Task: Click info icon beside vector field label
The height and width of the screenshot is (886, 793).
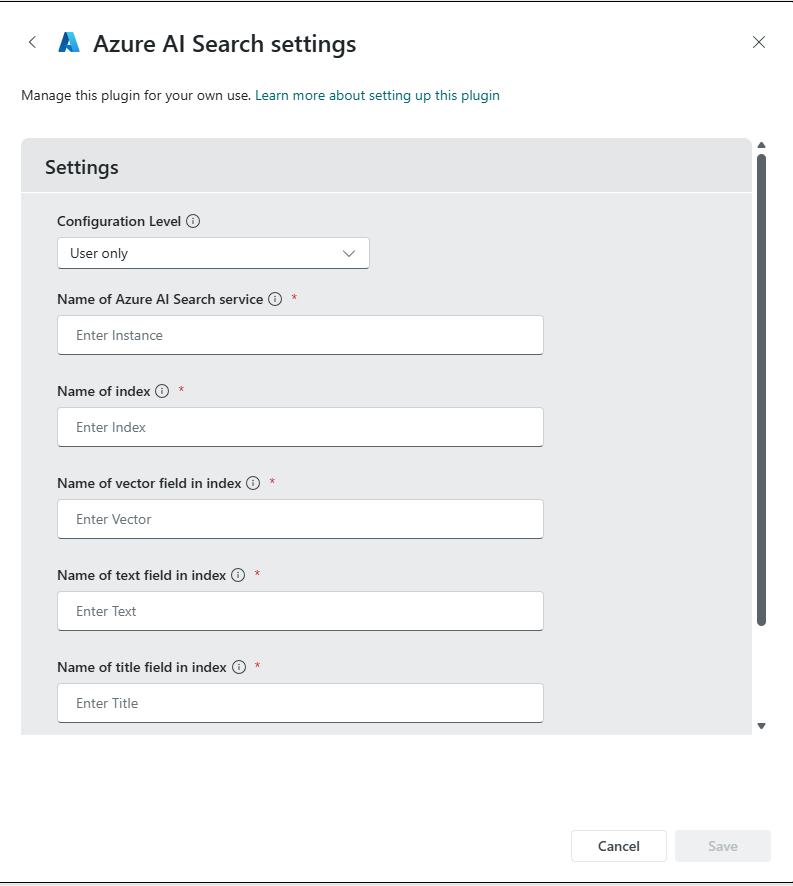Action: [x=253, y=483]
